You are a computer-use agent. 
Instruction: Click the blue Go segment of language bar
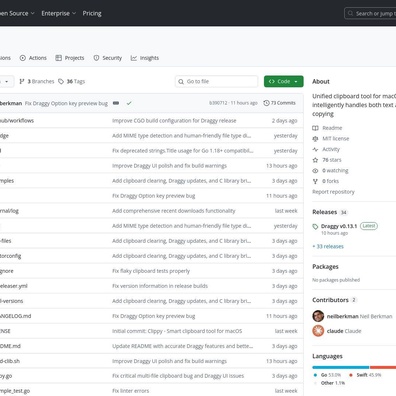(x=341, y=367)
